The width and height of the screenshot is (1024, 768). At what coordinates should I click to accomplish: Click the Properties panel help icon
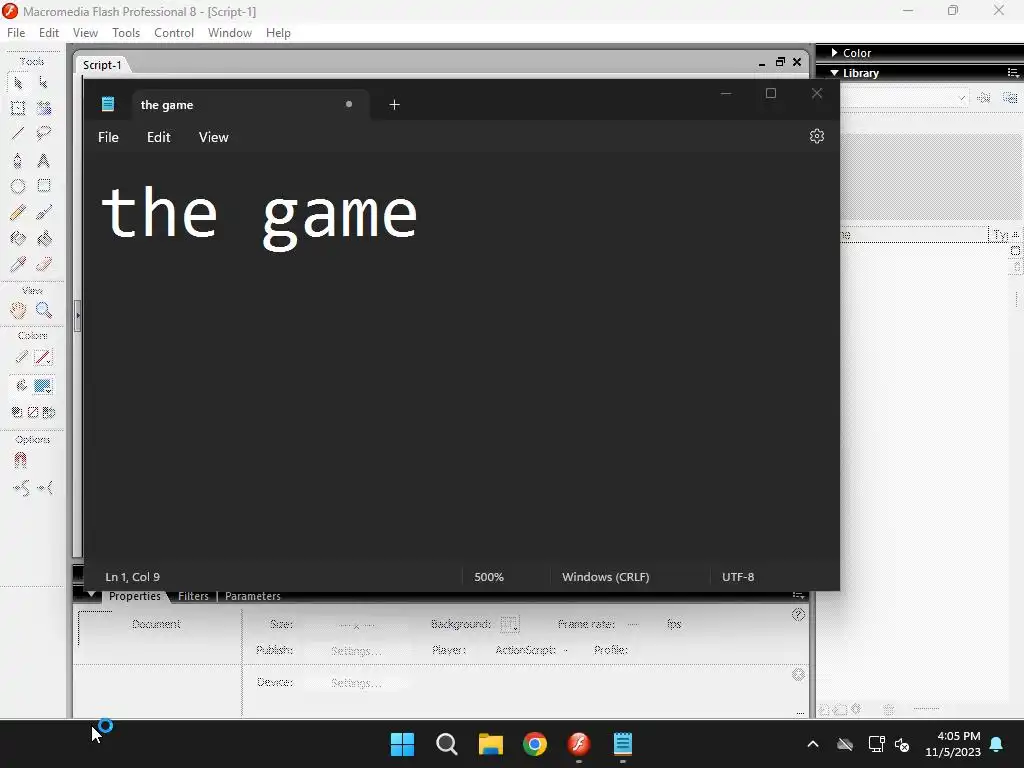pyautogui.click(x=798, y=615)
